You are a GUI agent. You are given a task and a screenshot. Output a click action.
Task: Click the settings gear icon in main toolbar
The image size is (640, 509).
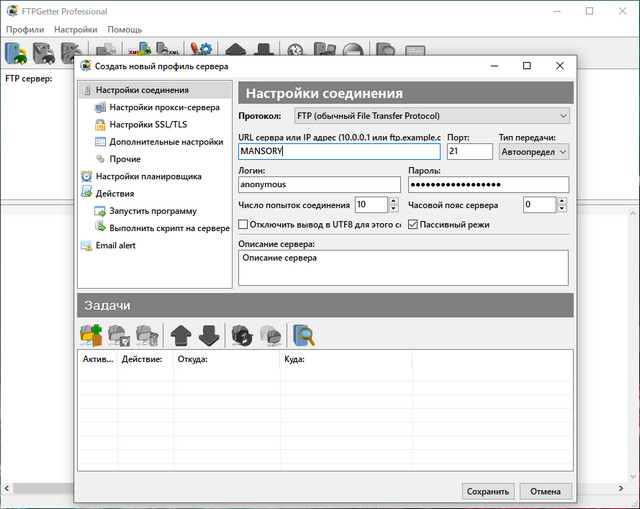[202, 52]
